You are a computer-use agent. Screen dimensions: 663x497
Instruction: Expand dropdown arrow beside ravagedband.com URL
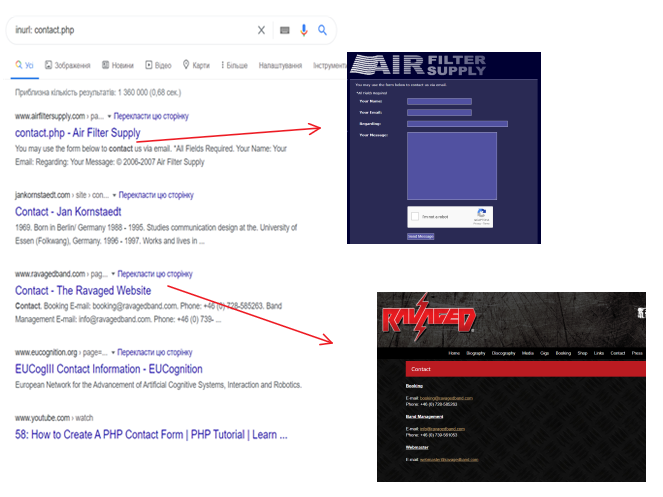[x=113, y=274]
